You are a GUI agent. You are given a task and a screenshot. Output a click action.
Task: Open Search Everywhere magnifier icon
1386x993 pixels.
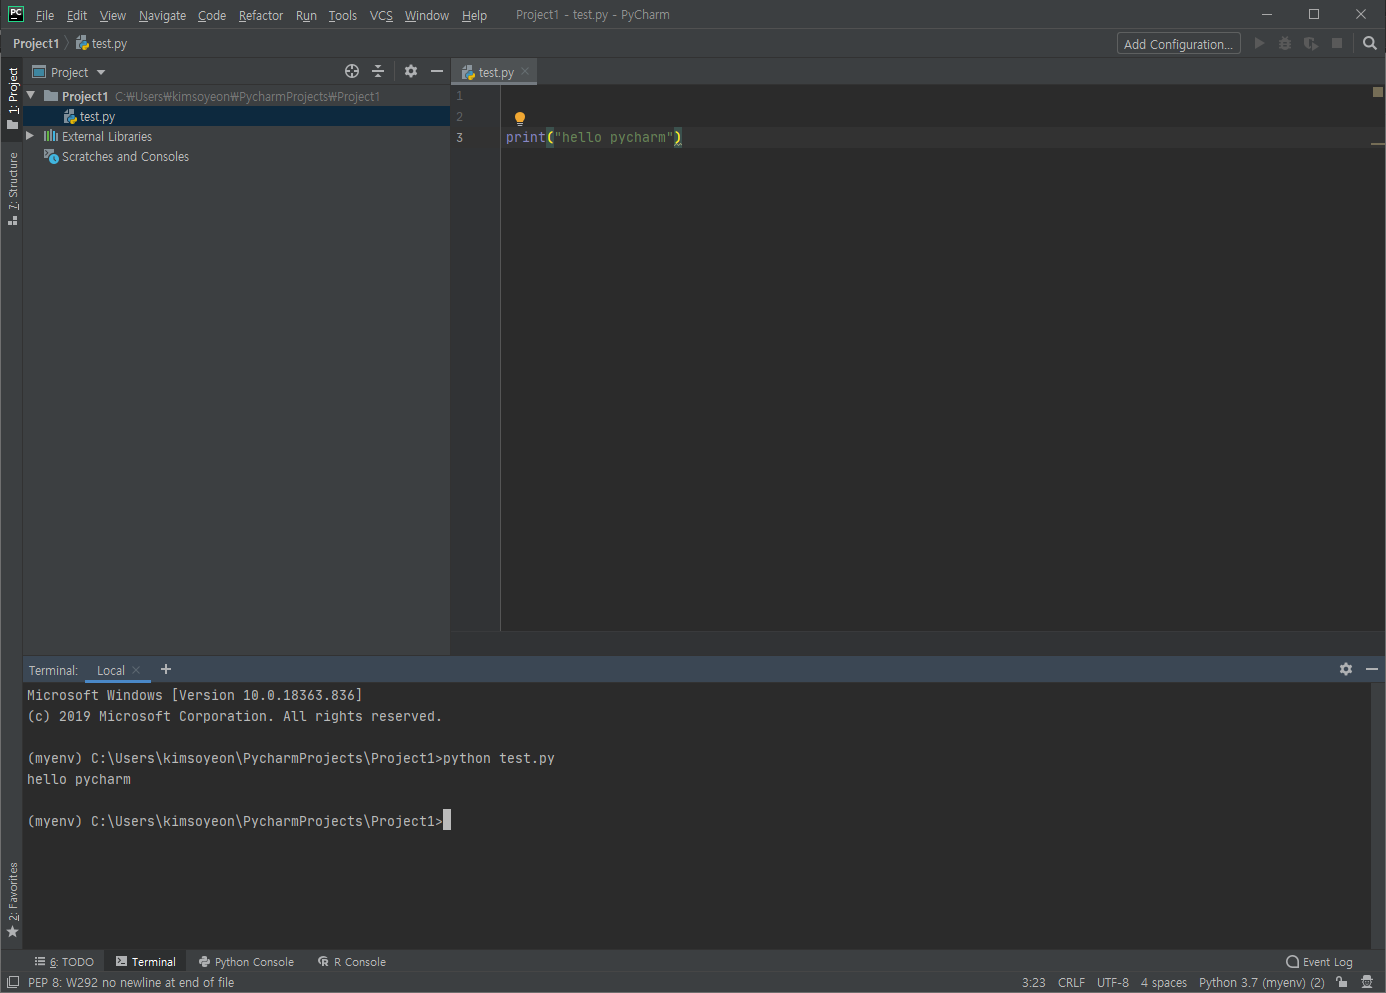(1370, 43)
